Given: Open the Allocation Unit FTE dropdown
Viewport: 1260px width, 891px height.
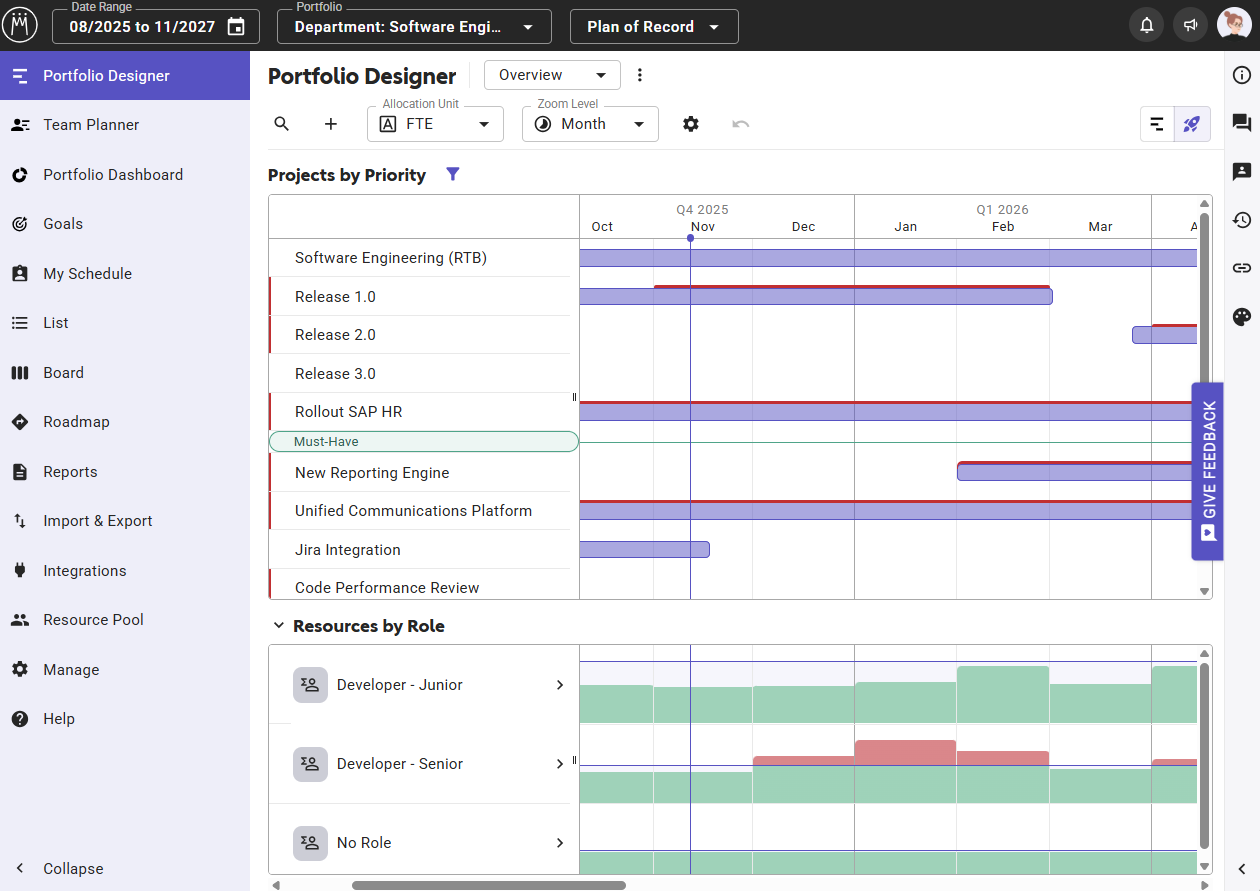Looking at the screenshot, I should tap(436, 124).
